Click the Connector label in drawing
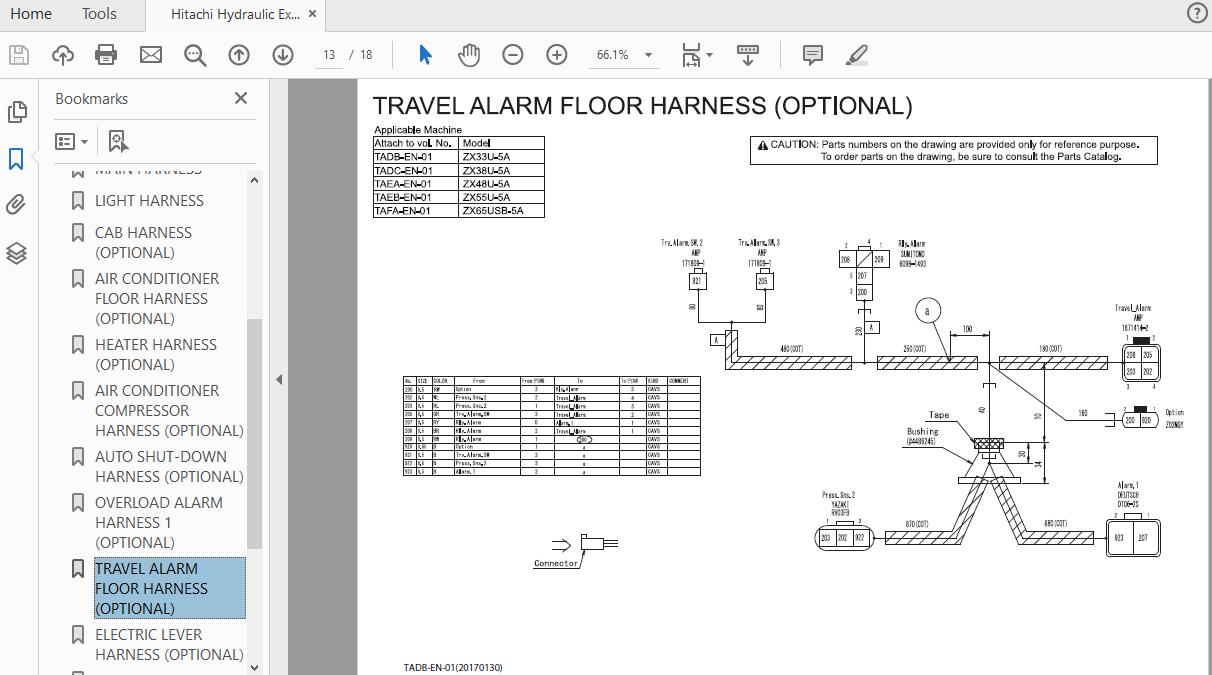This screenshot has width=1212, height=675. pos(556,564)
